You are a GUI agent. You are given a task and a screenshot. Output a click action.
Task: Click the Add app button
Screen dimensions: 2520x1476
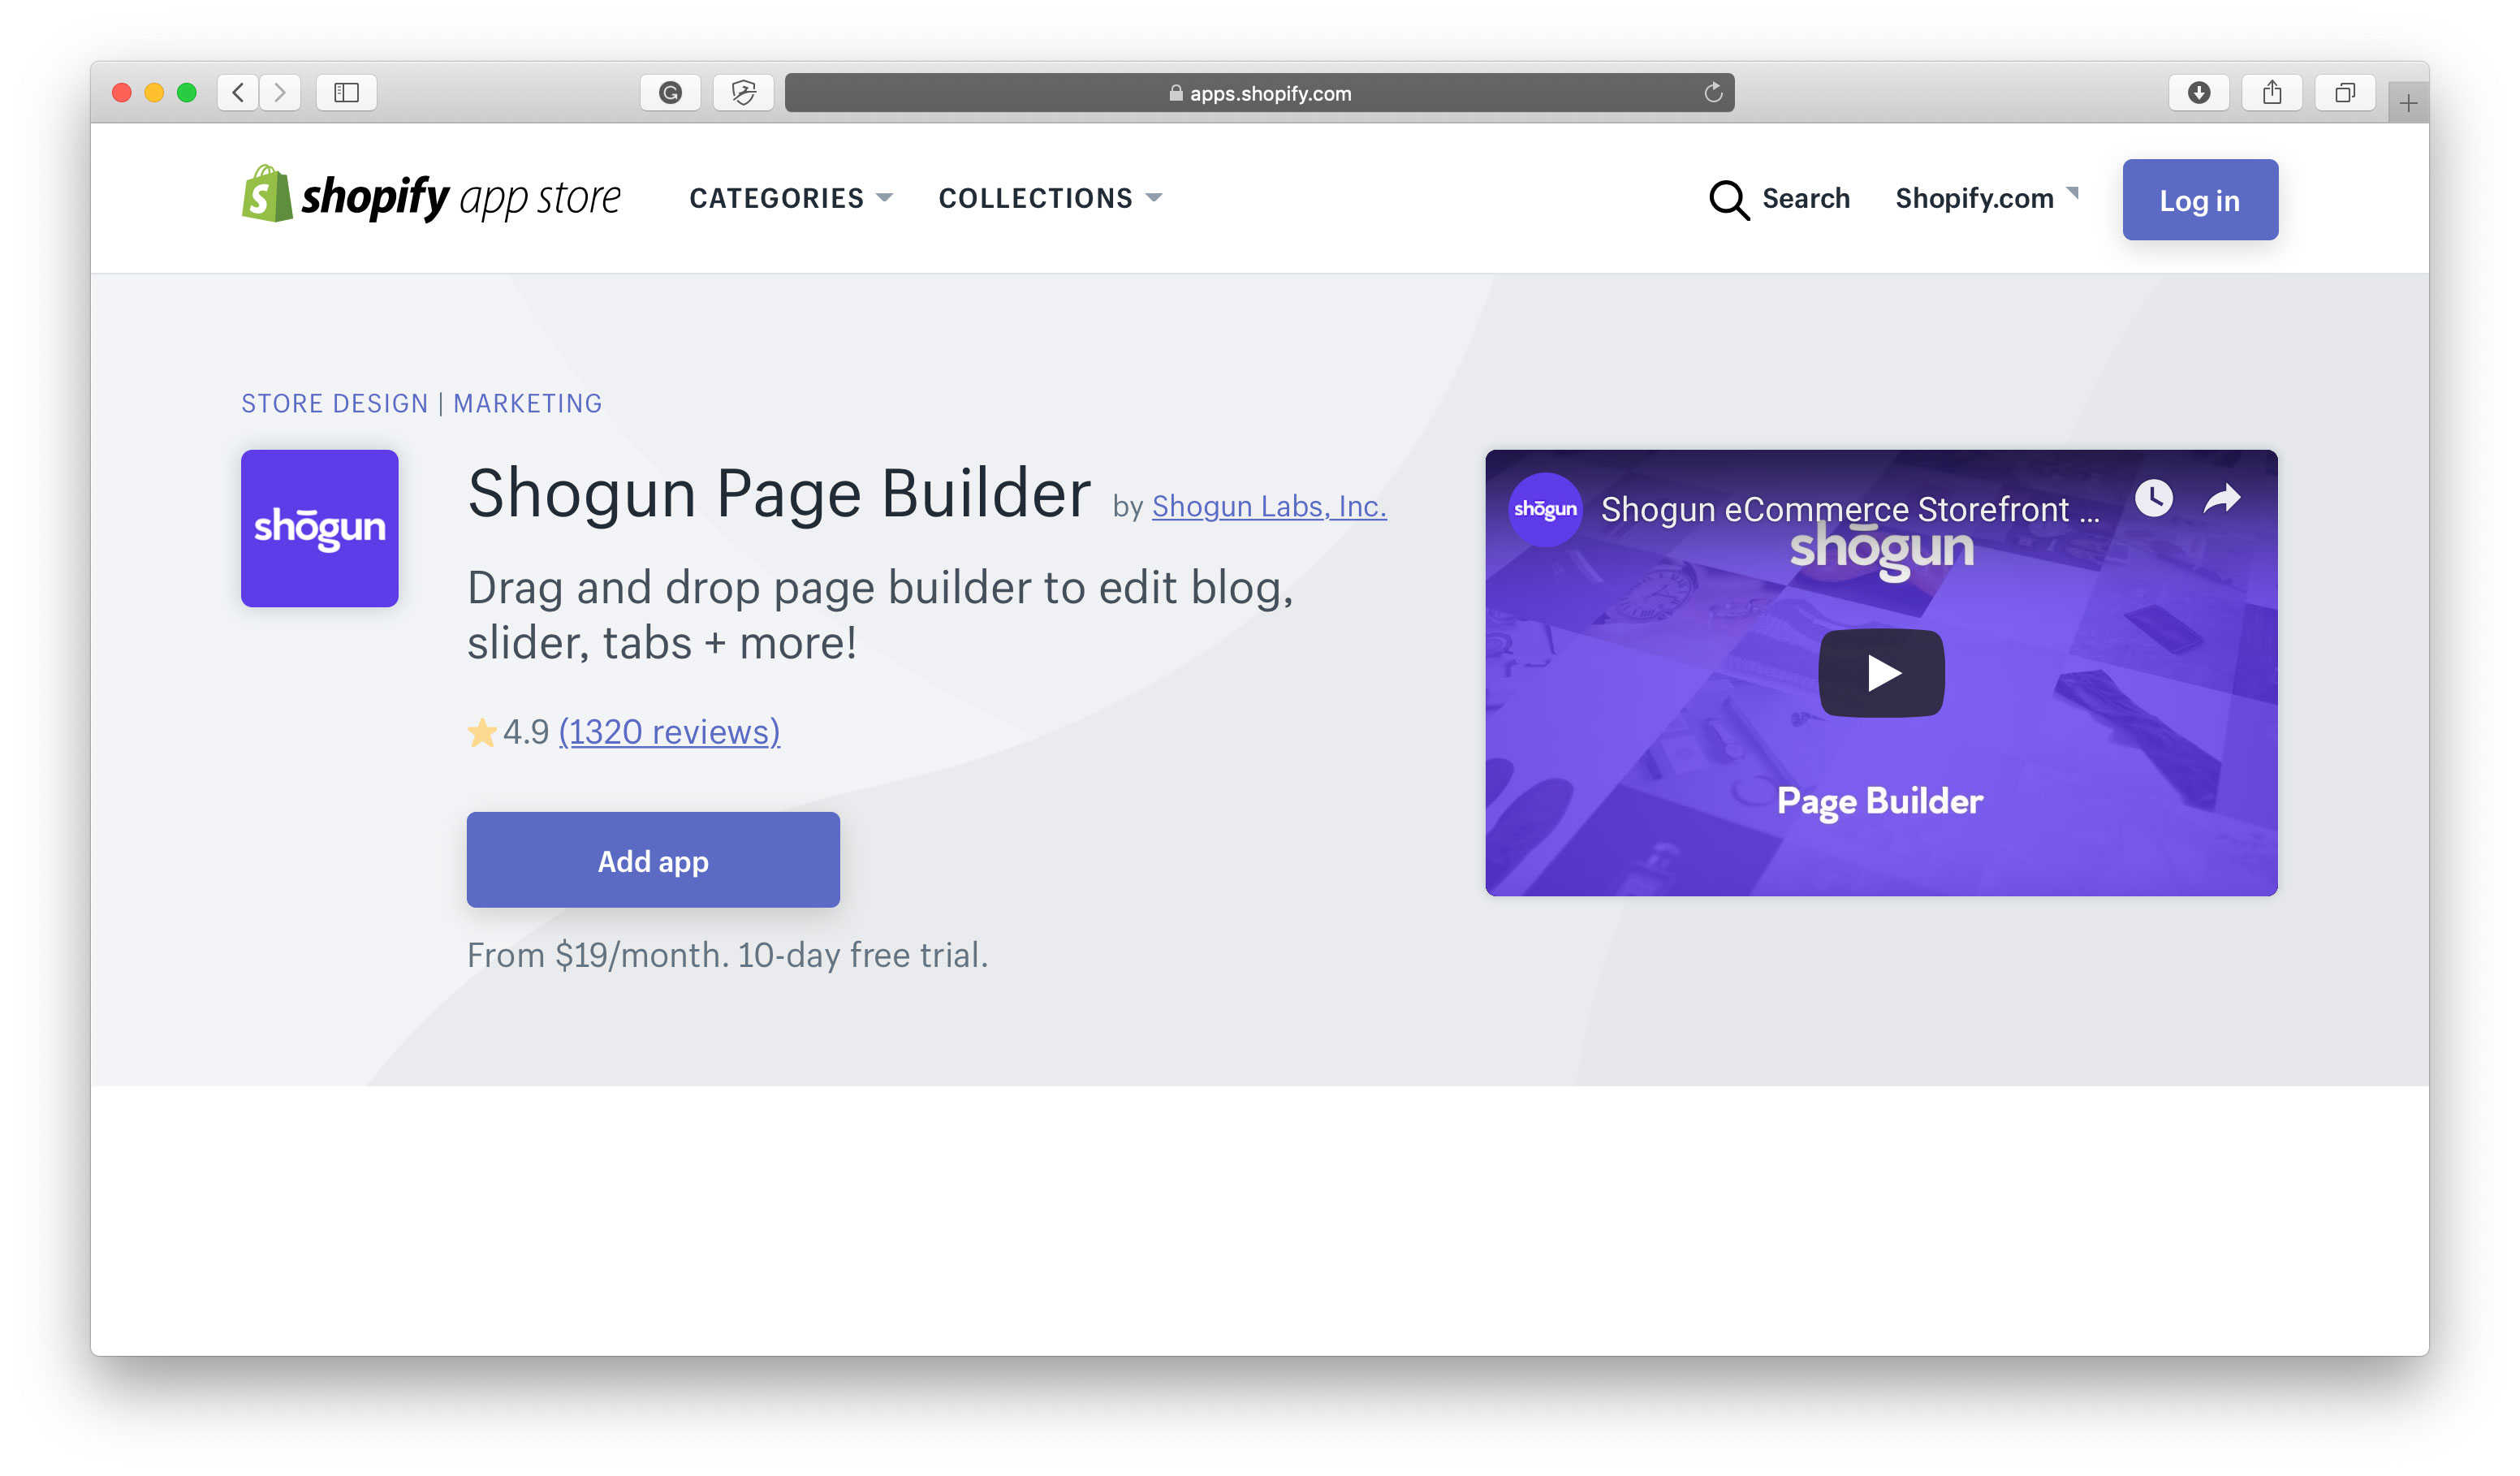pyautogui.click(x=653, y=860)
